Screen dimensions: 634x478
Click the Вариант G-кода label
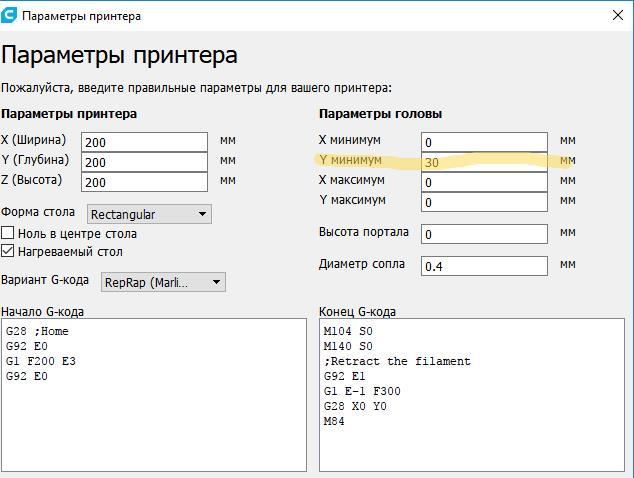tap(45, 279)
